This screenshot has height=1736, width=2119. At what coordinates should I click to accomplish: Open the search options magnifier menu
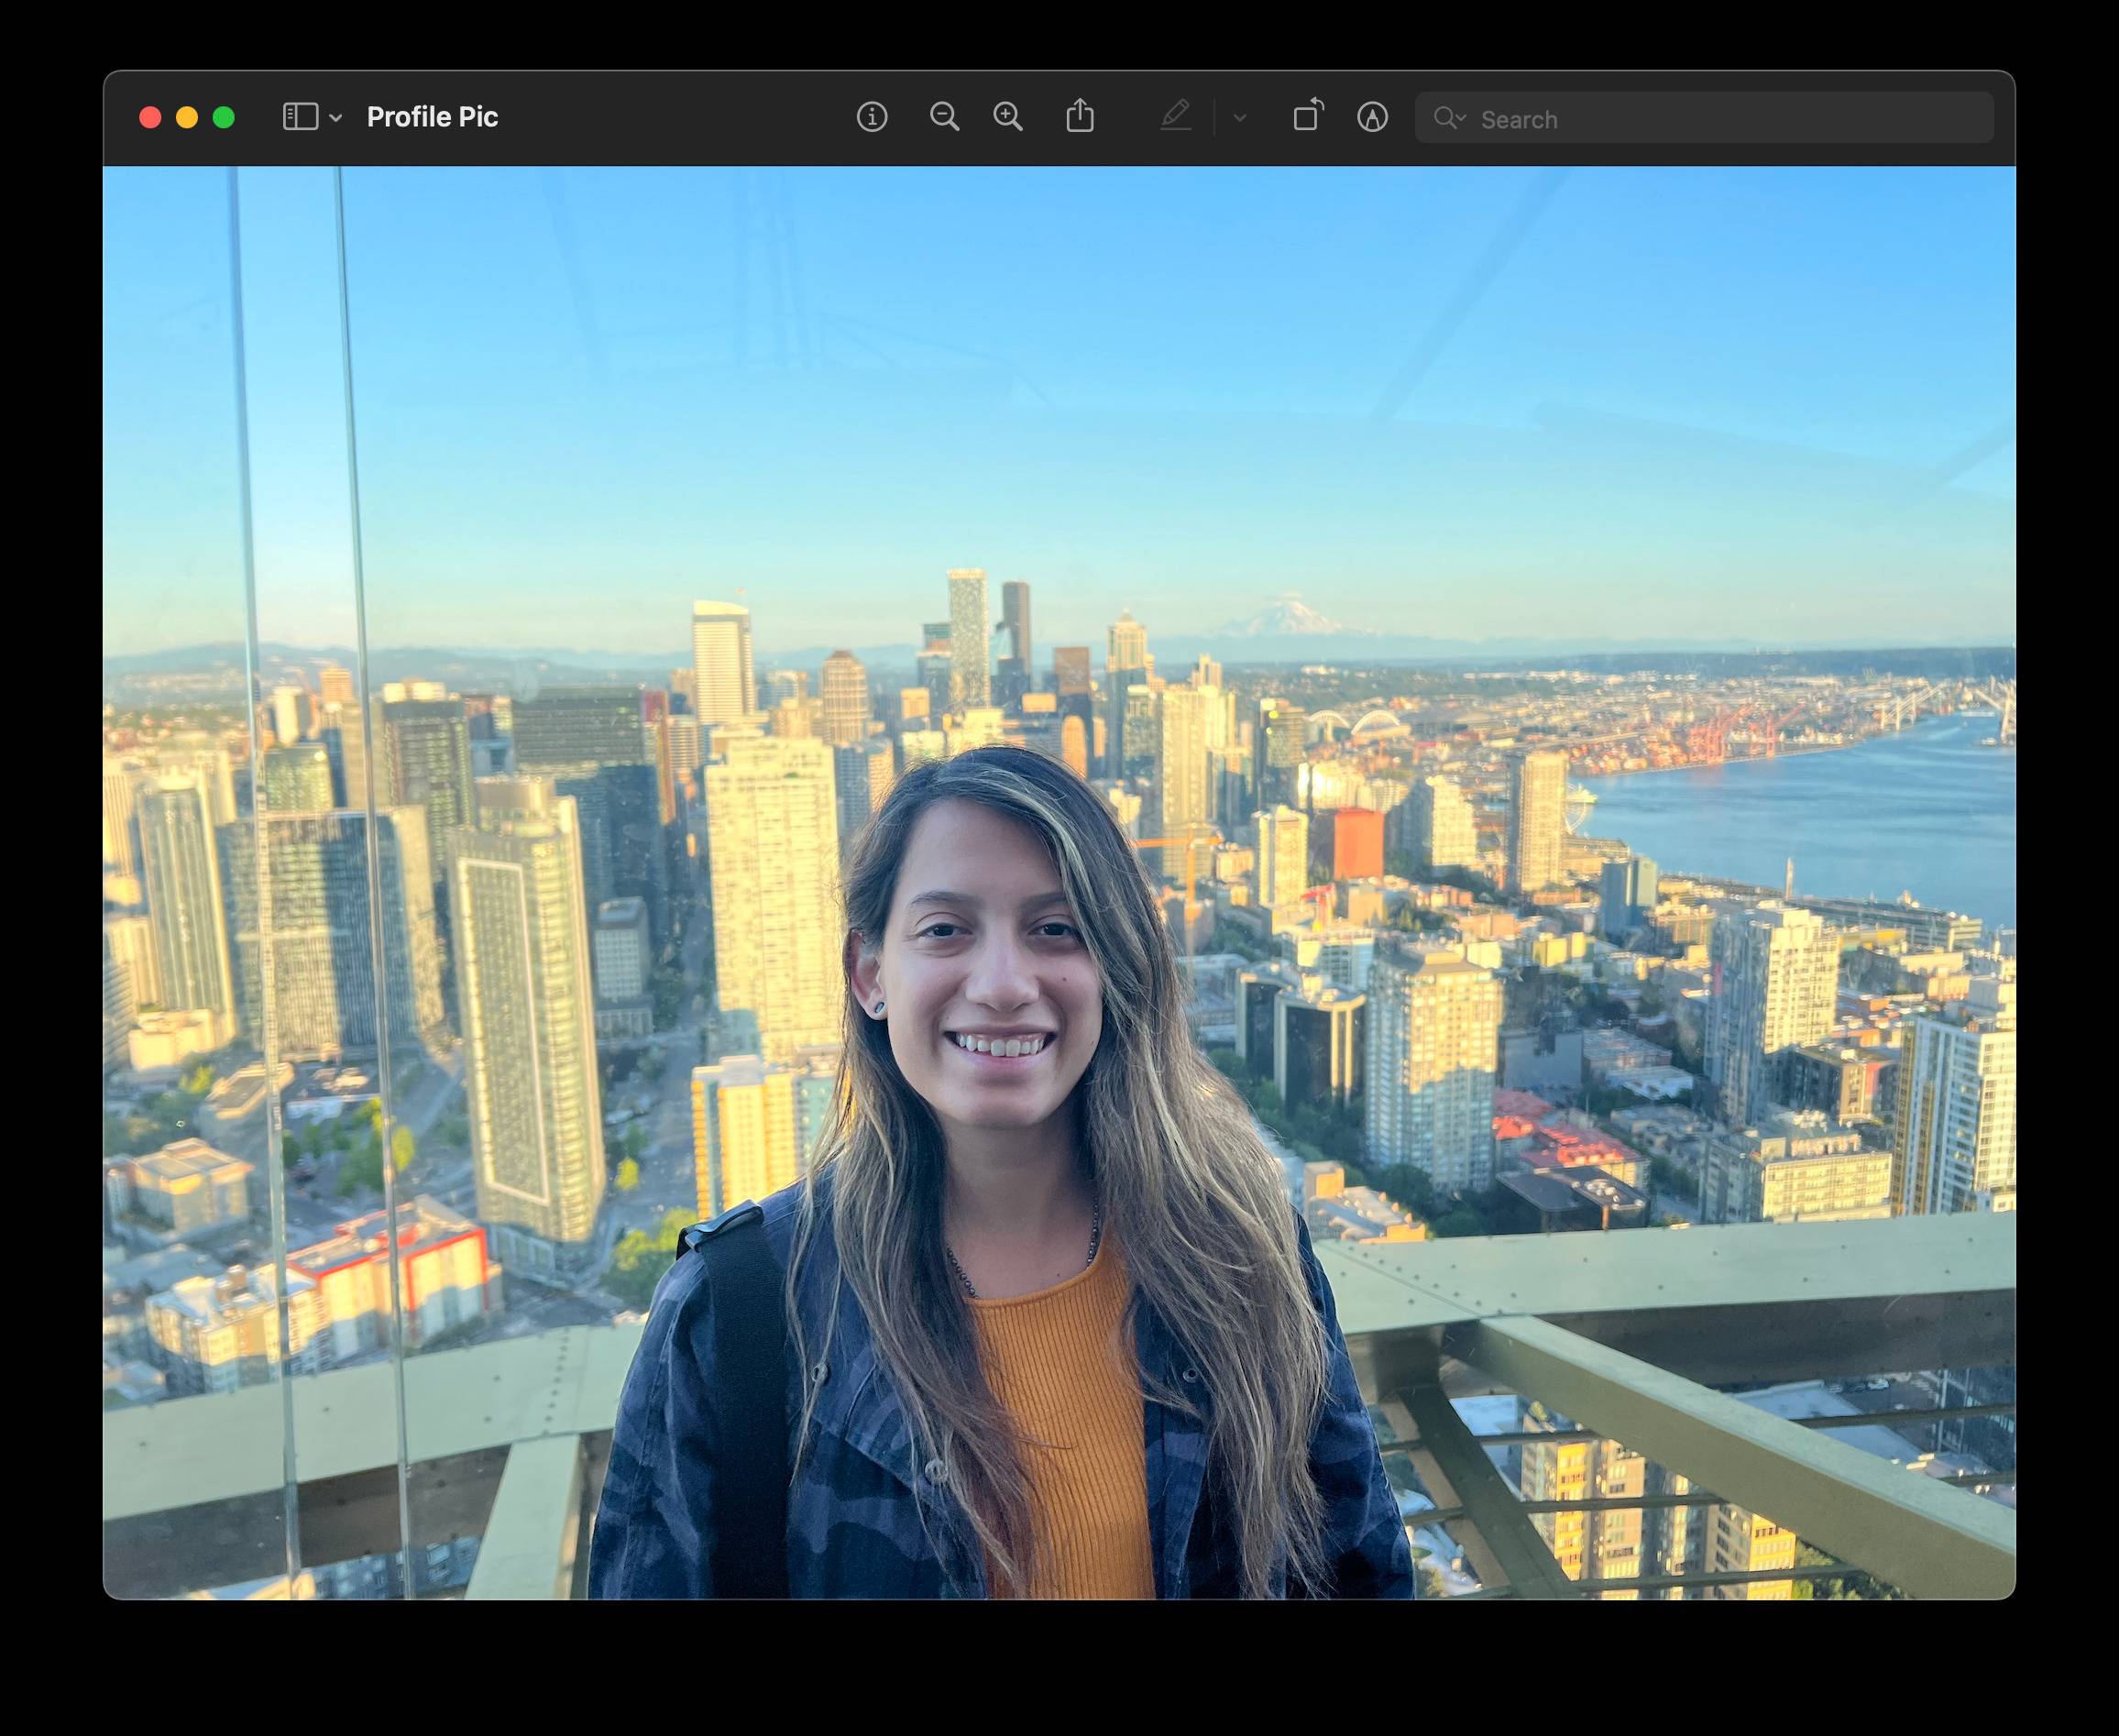click(1449, 118)
